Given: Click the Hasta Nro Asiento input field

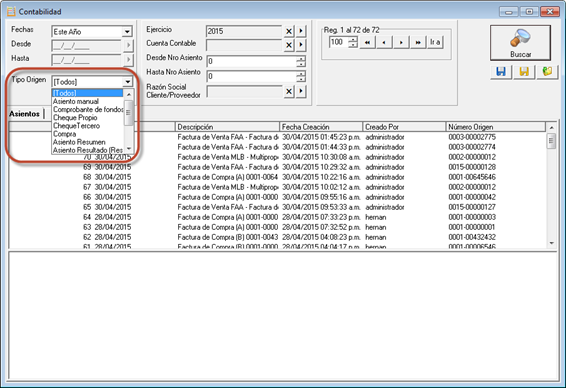Looking at the screenshot, I should (x=251, y=76).
